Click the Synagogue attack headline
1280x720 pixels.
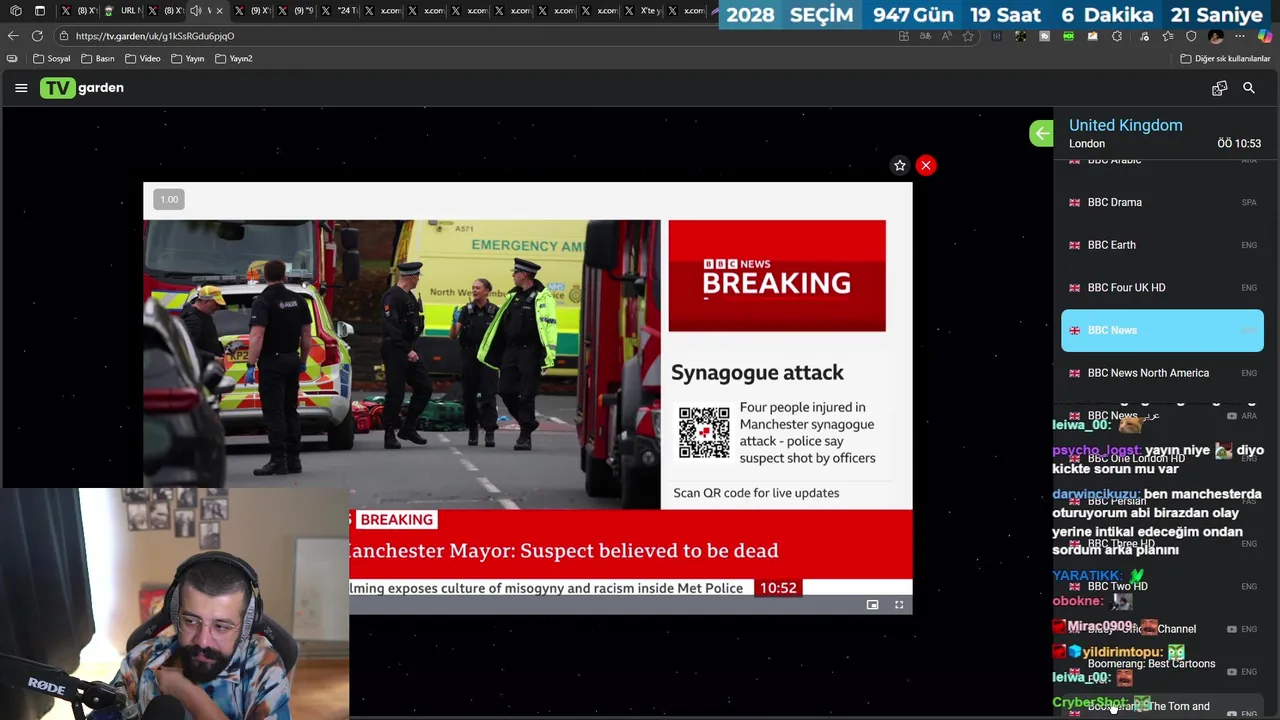757,373
